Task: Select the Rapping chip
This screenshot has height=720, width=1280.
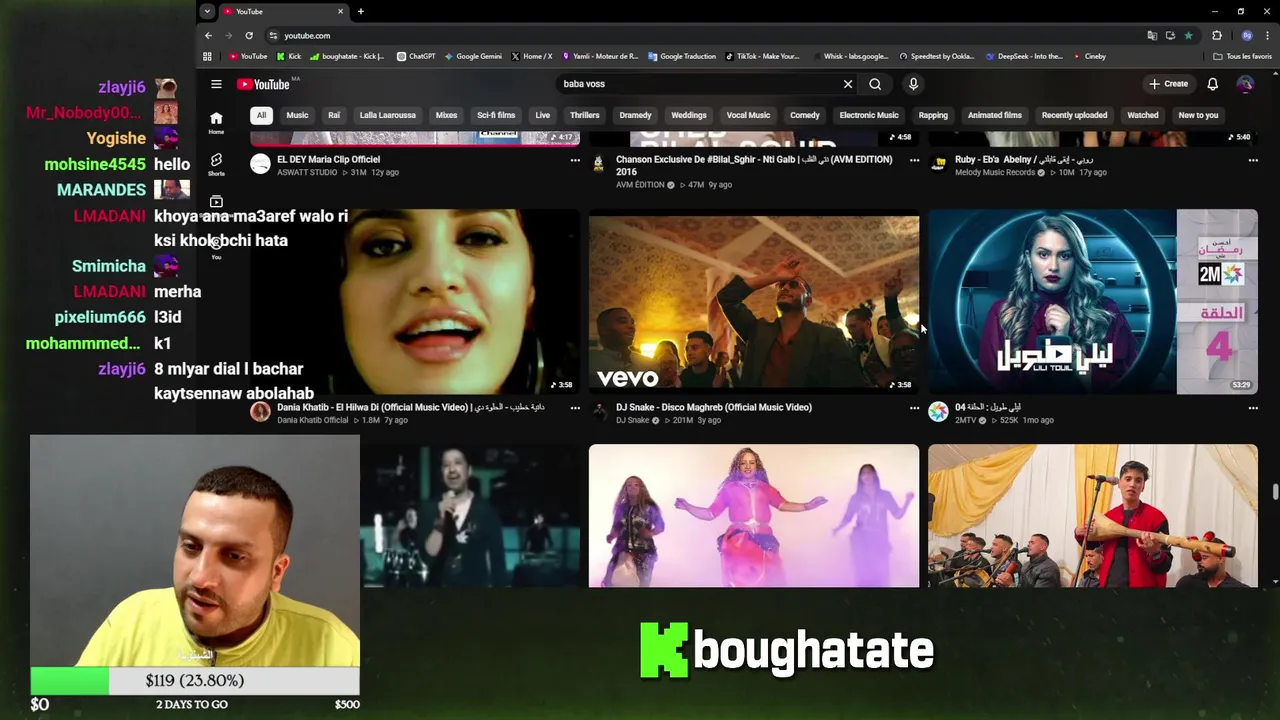Action: 933,115
